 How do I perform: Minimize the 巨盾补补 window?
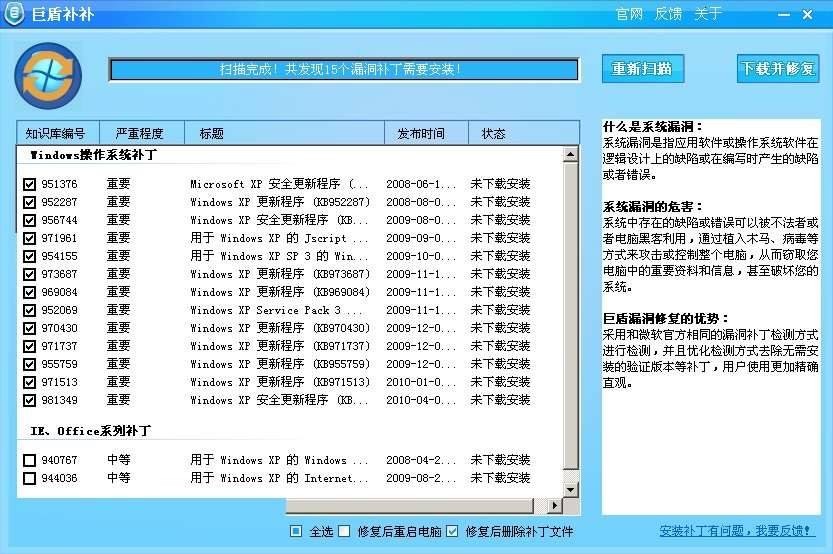tap(784, 15)
